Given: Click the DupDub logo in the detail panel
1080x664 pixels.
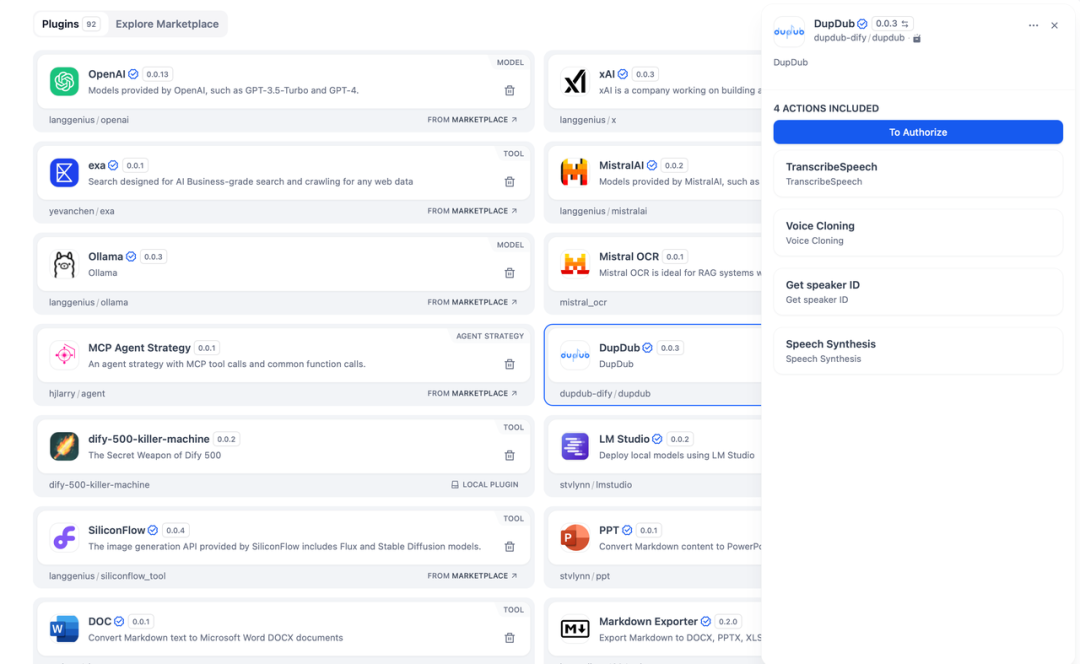Looking at the screenshot, I should coord(789,31).
